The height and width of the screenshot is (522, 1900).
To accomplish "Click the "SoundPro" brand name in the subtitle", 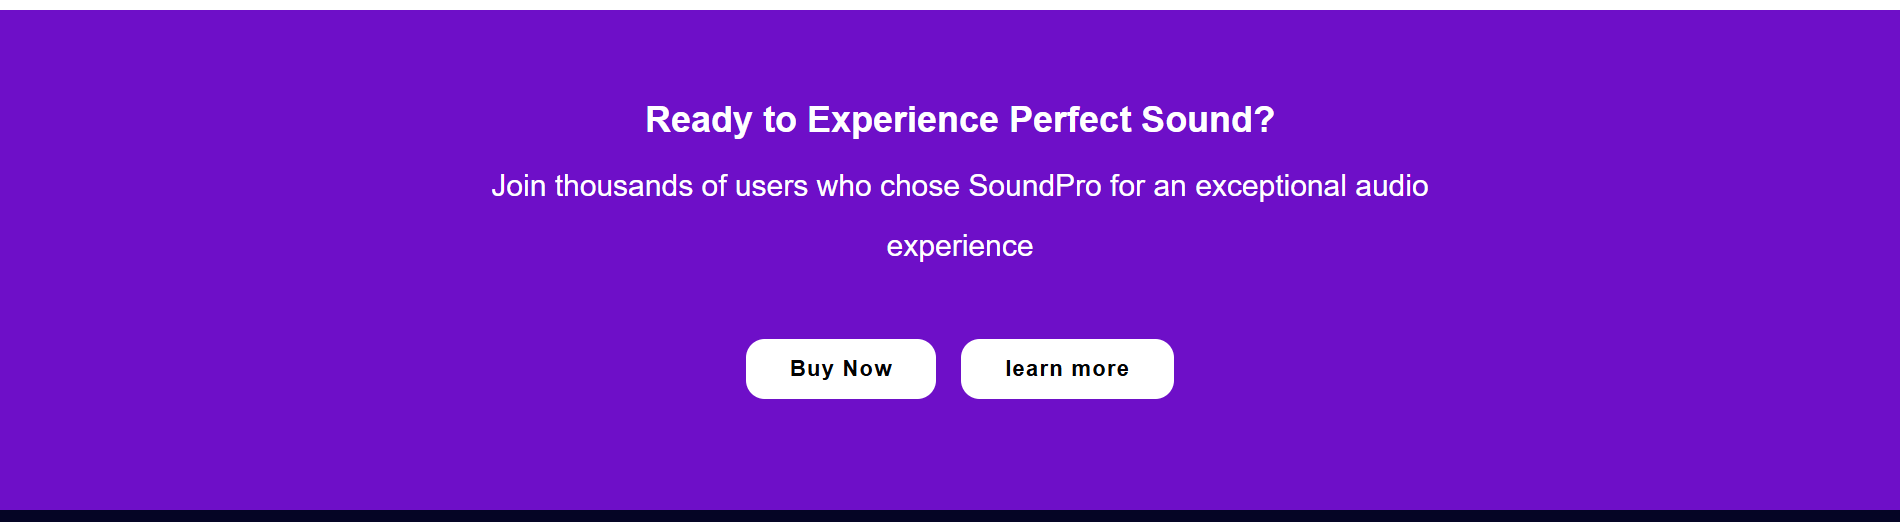I will click(1034, 186).
